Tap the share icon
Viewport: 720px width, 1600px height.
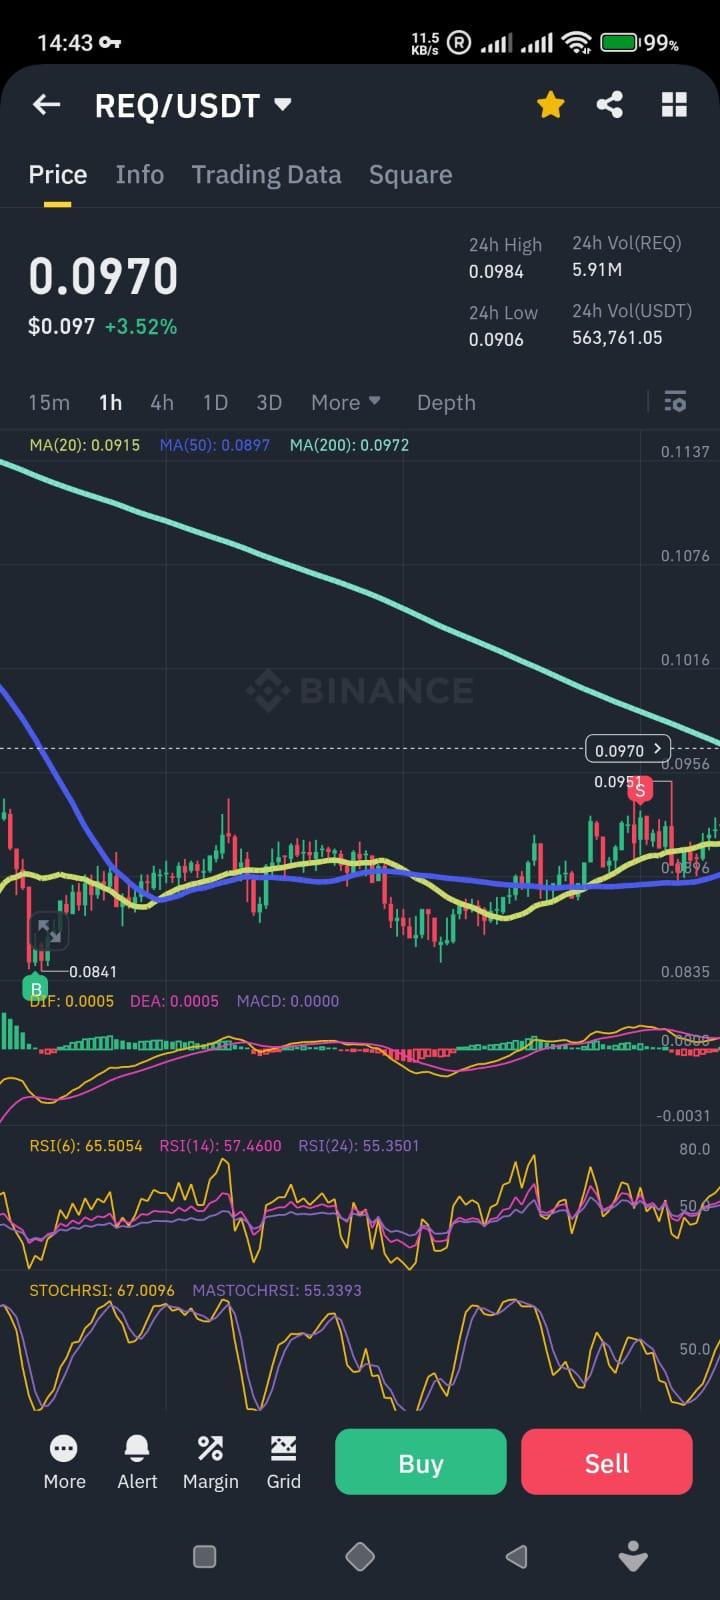pos(609,104)
